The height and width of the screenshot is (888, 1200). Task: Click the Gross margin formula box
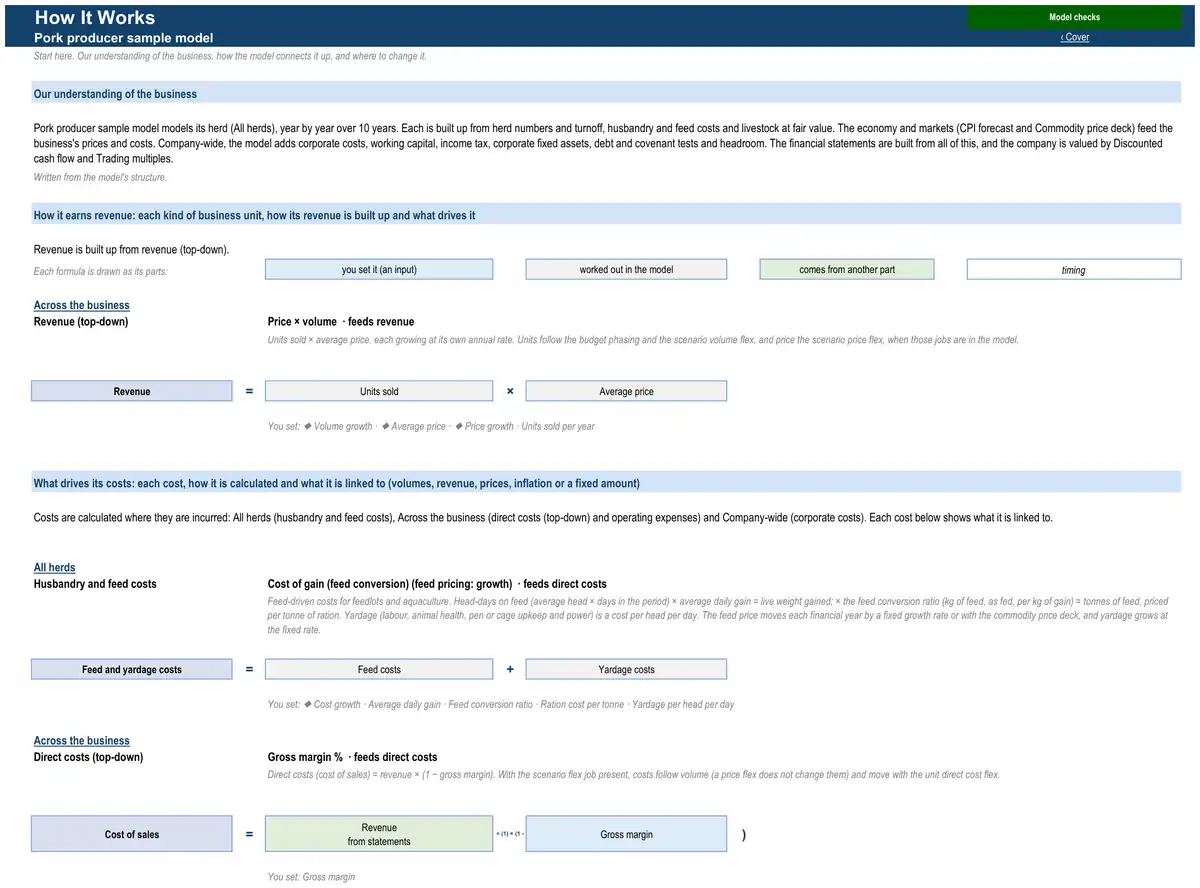coord(626,834)
